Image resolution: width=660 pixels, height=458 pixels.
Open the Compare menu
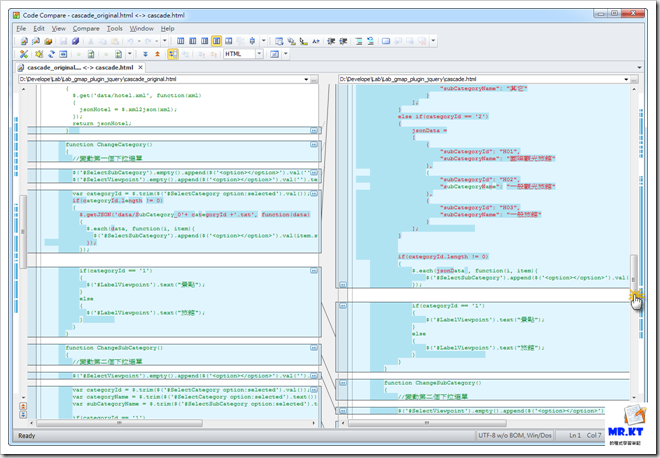click(x=86, y=28)
